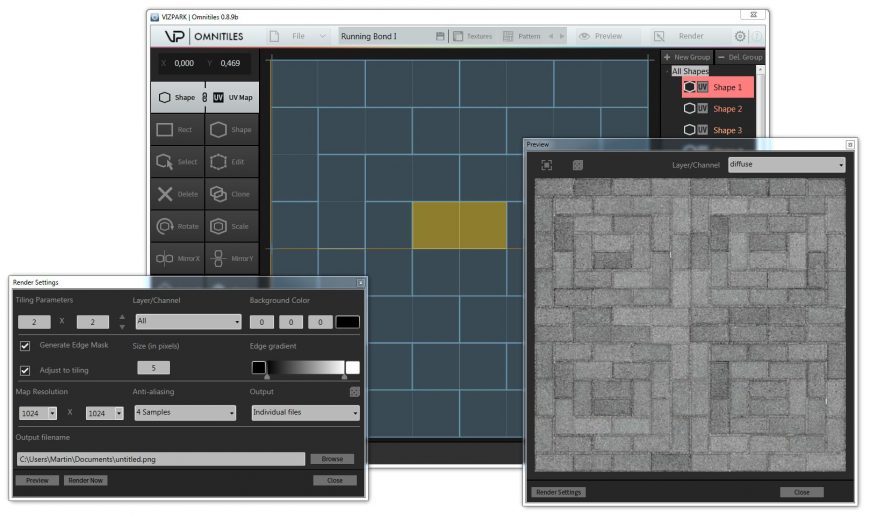Select Shape 2 in shapes list

(727, 109)
